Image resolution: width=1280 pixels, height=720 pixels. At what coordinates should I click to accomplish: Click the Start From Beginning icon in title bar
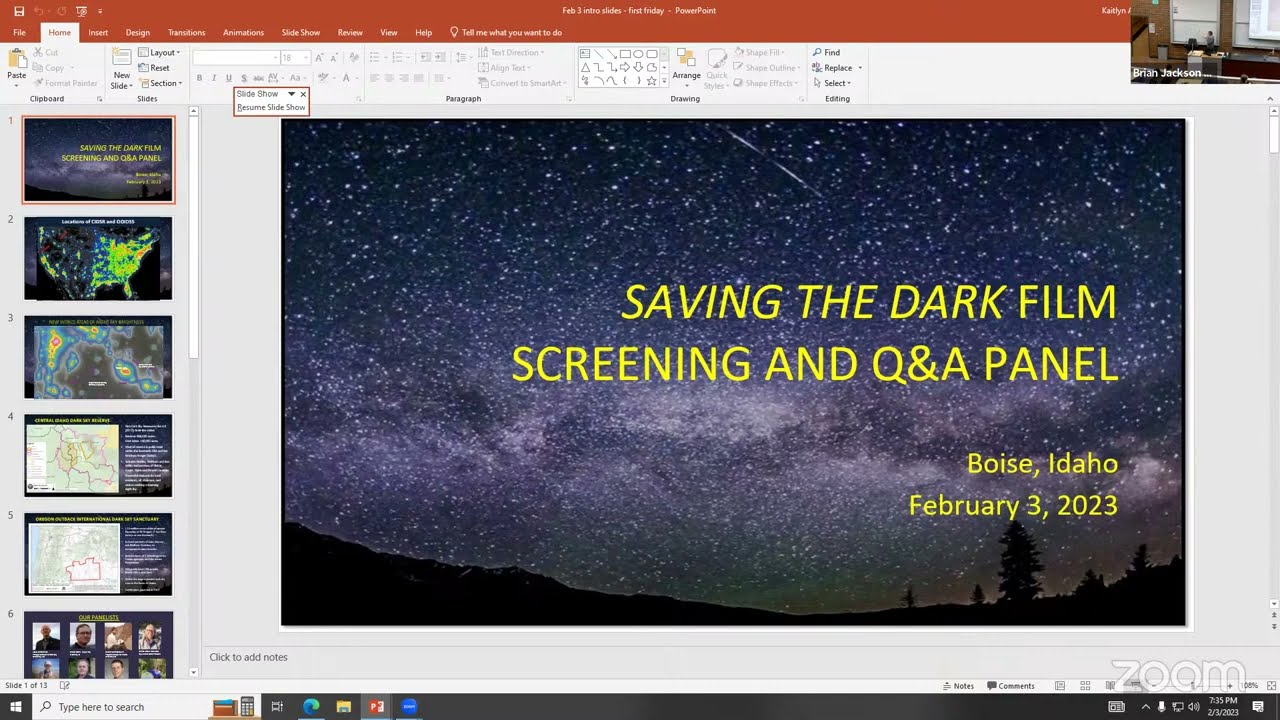pos(81,11)
